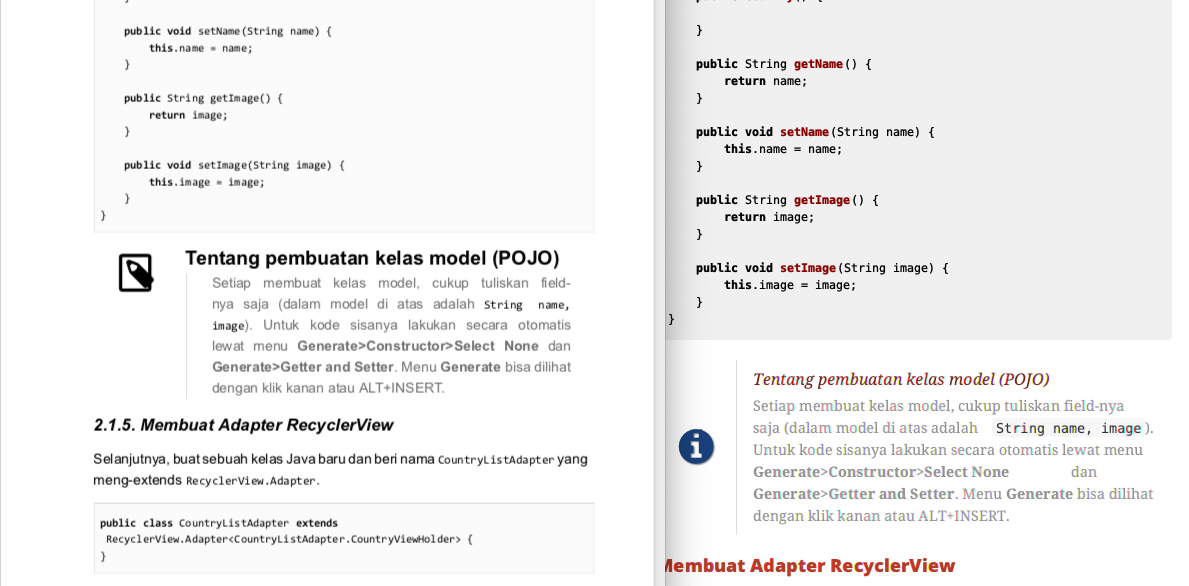Click "this.image = image;" in left code block

(207, 182)
